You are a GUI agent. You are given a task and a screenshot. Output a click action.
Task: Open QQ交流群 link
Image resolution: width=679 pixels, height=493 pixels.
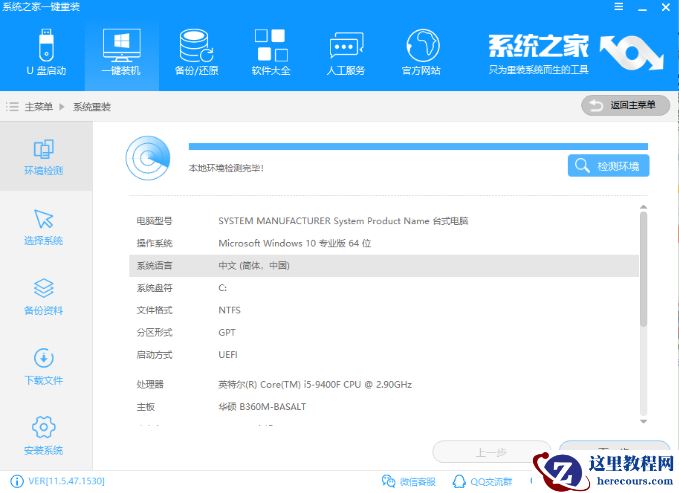pyautogui.click(x=482, y=481)
